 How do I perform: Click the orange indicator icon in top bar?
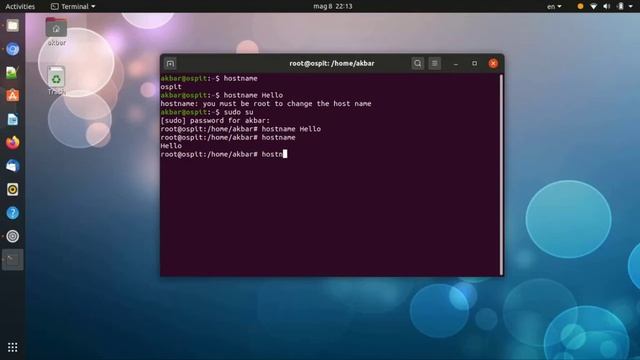click(580, 6)
